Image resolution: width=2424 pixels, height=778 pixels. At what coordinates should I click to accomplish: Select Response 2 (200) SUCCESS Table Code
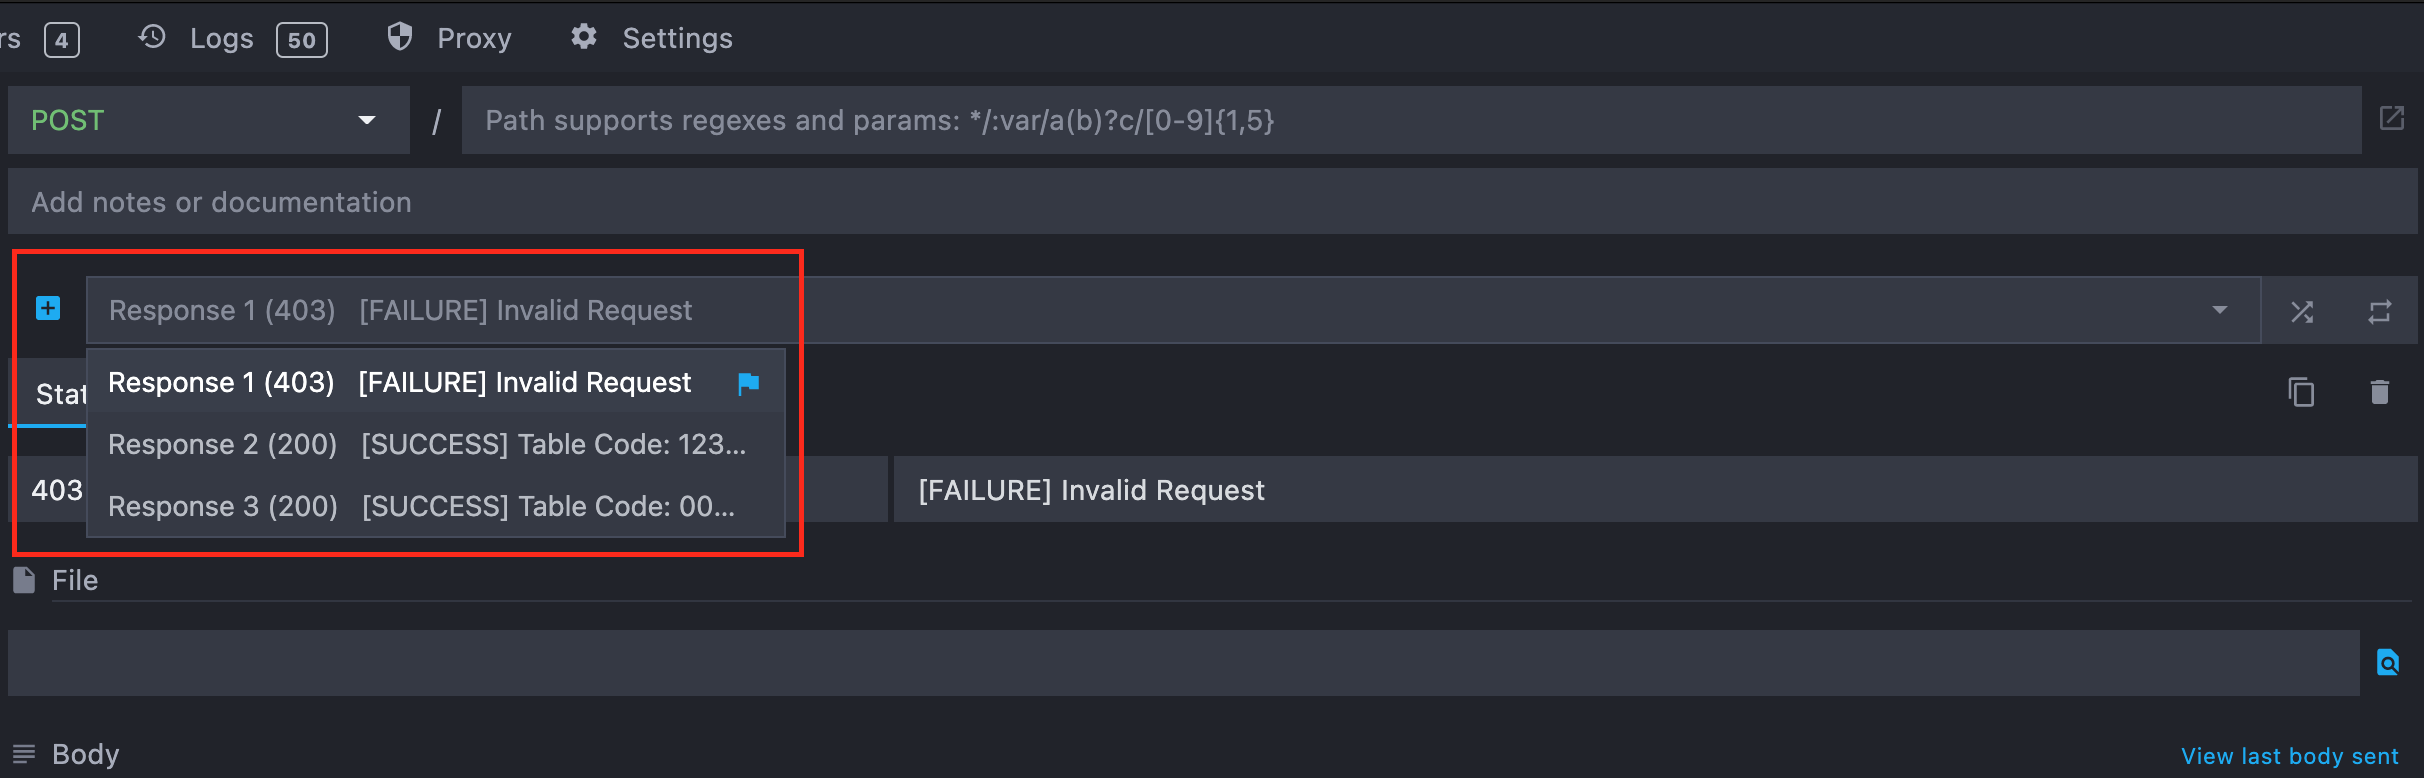428,444
